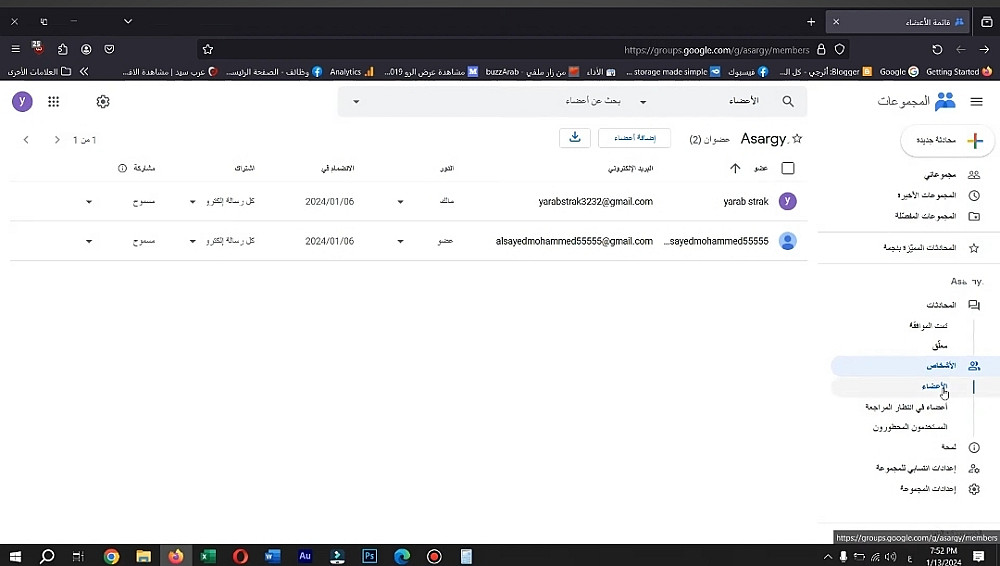Open Photoshop from the taskbar
1000x566 pixels.
click(x=369, y=556)
